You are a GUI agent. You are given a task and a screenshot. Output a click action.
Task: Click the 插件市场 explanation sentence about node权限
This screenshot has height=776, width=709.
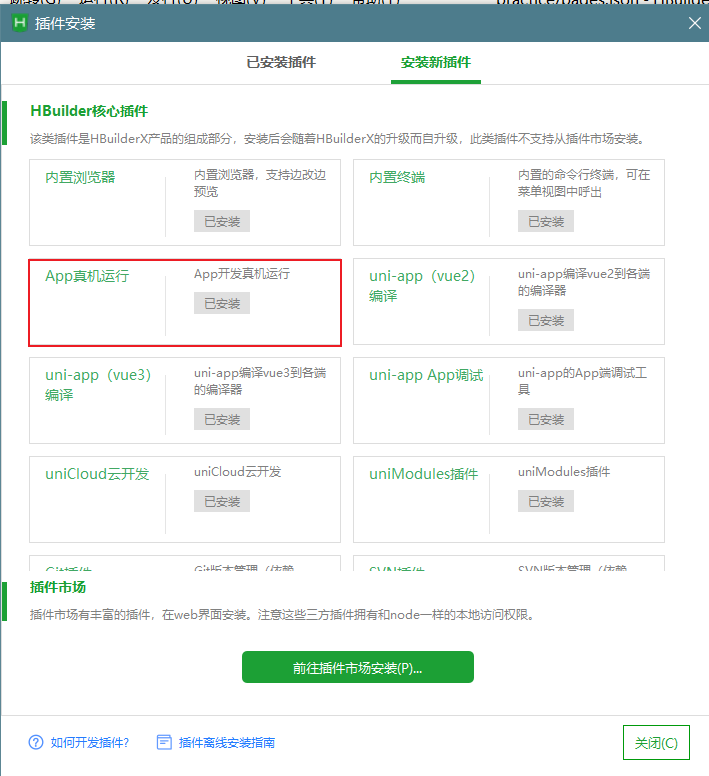pos(283,615)
